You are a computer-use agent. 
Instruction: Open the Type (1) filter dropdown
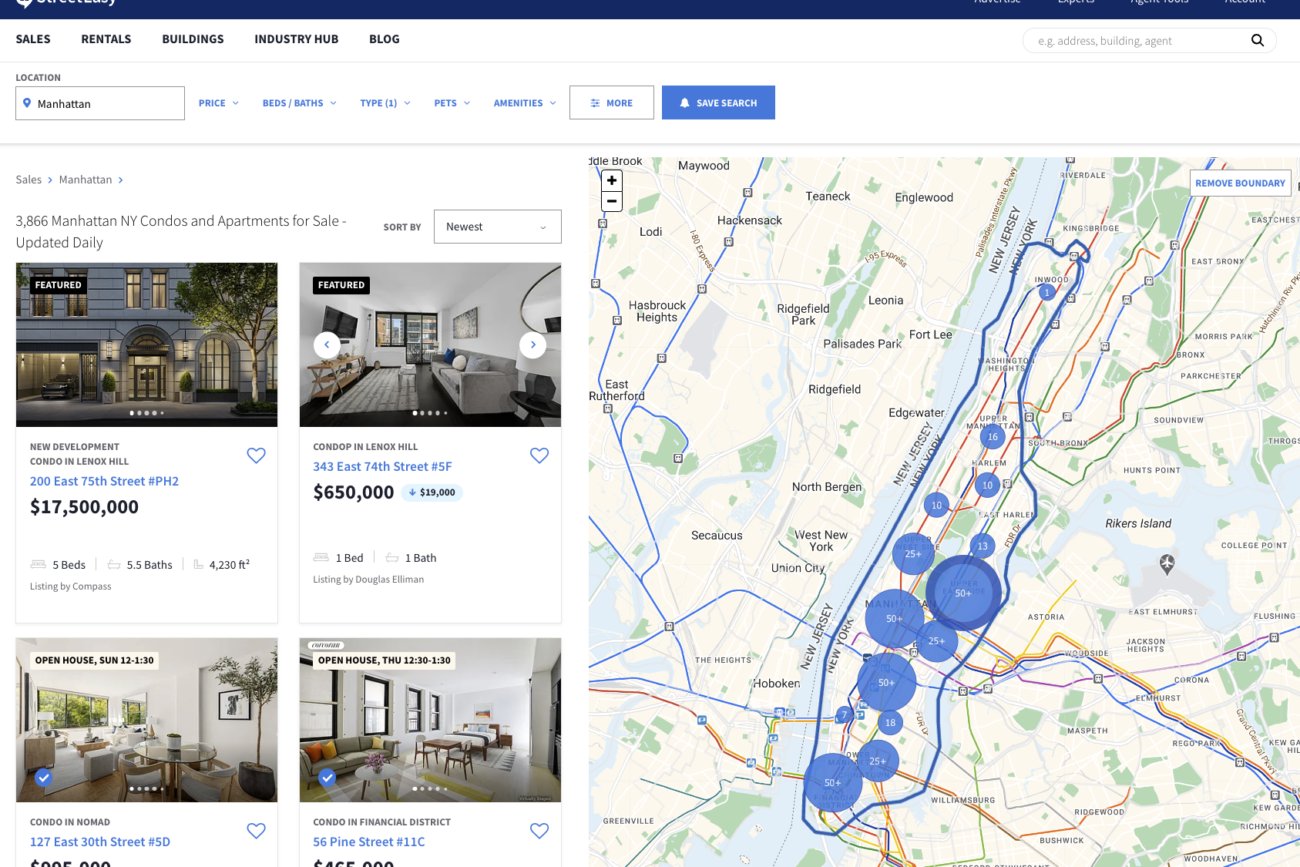pos(385,103)
